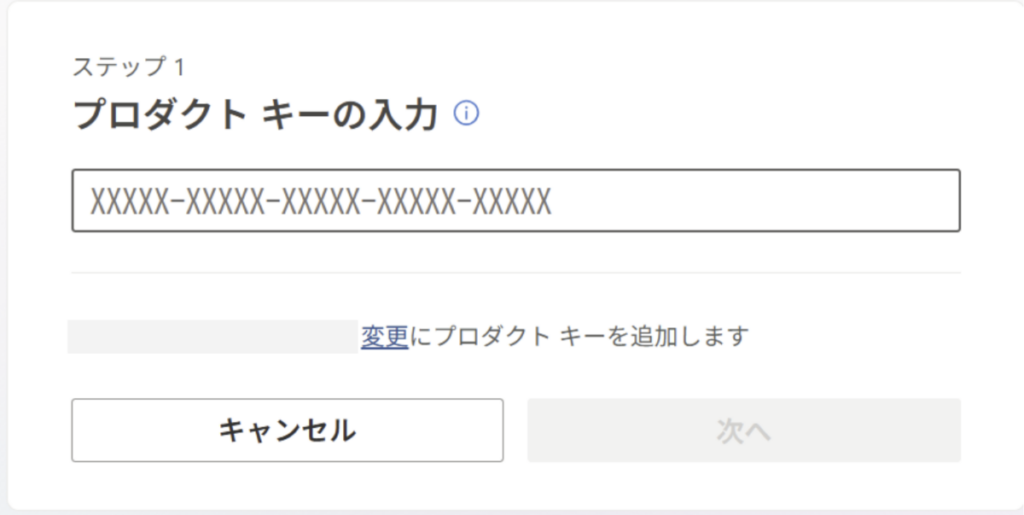Click the ステップ 1 label
This screenshot has width=1024, height=515.
point(128,68)
